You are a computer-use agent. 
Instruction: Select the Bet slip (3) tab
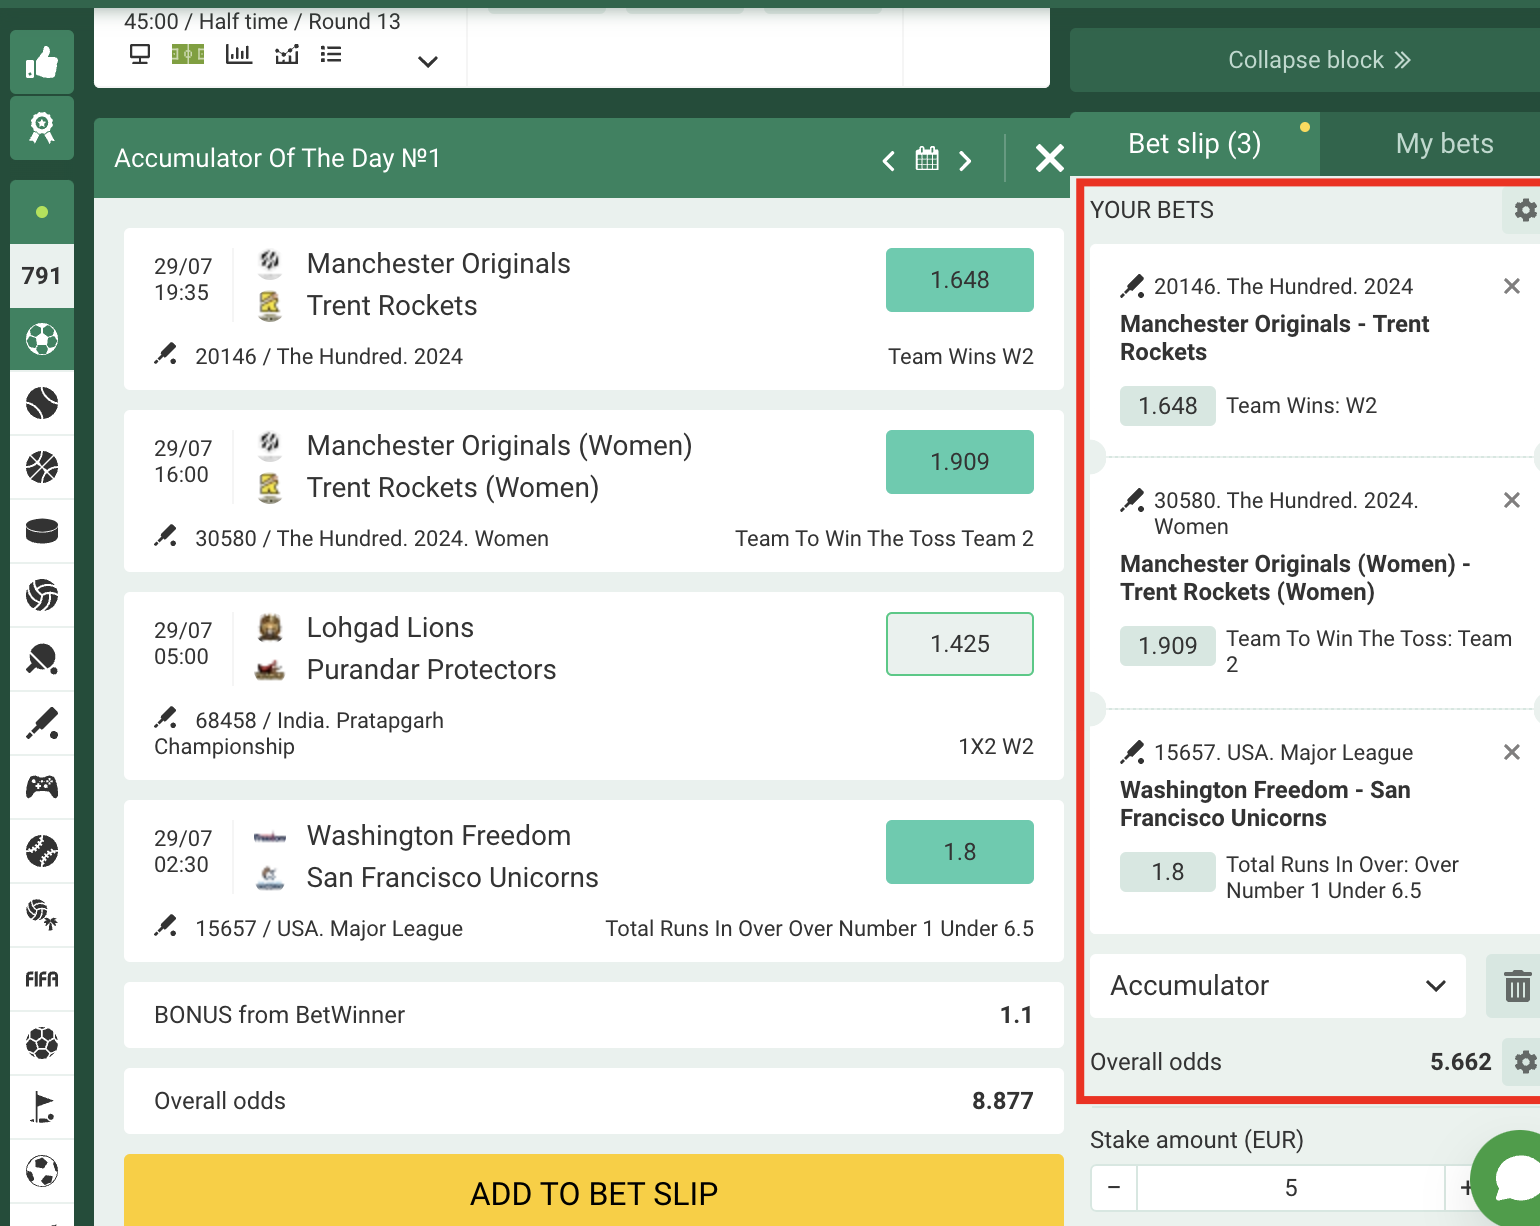pyautogui.click(x=1194, y=144)
